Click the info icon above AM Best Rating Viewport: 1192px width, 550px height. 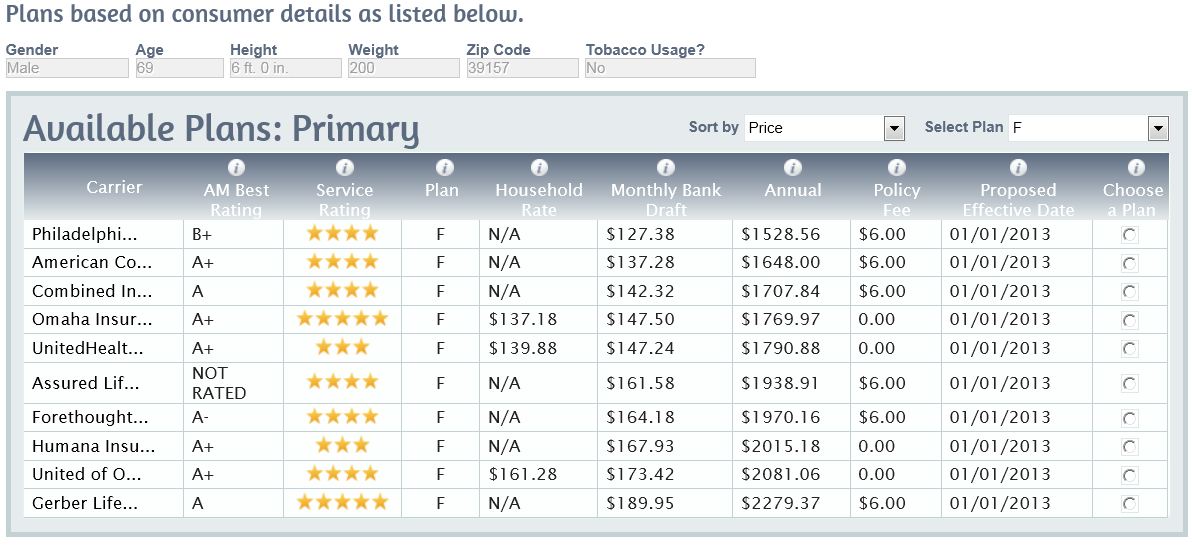[237, 168]
